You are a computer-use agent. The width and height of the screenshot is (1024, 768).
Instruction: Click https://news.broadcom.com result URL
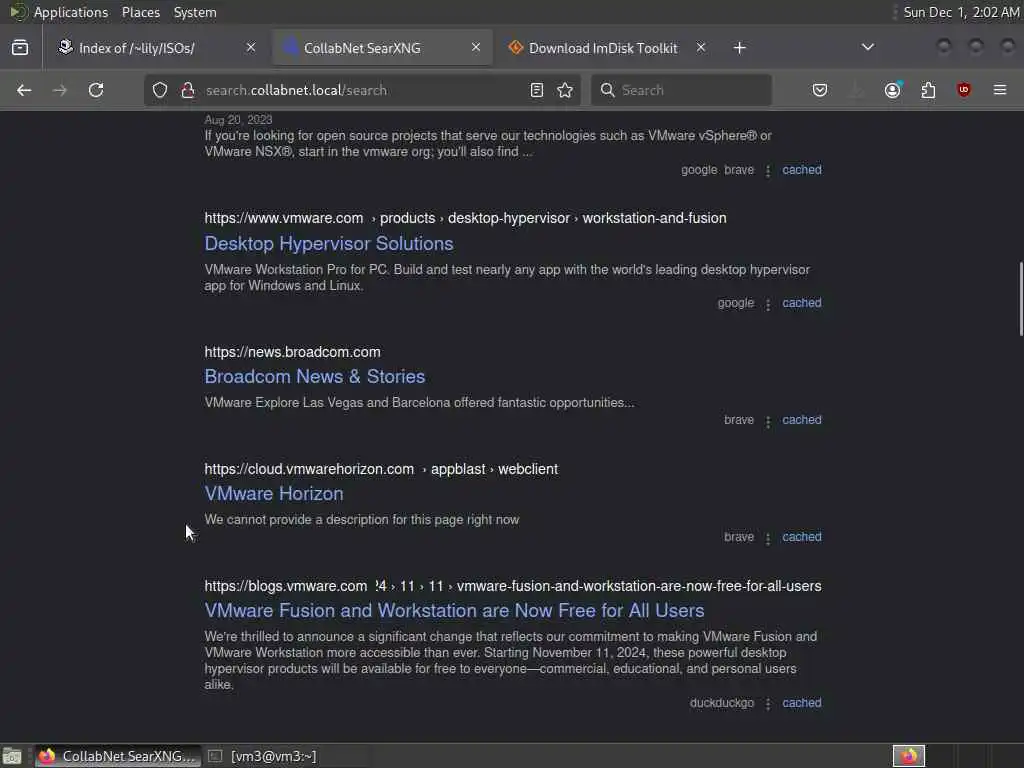(x=292, y=352)
